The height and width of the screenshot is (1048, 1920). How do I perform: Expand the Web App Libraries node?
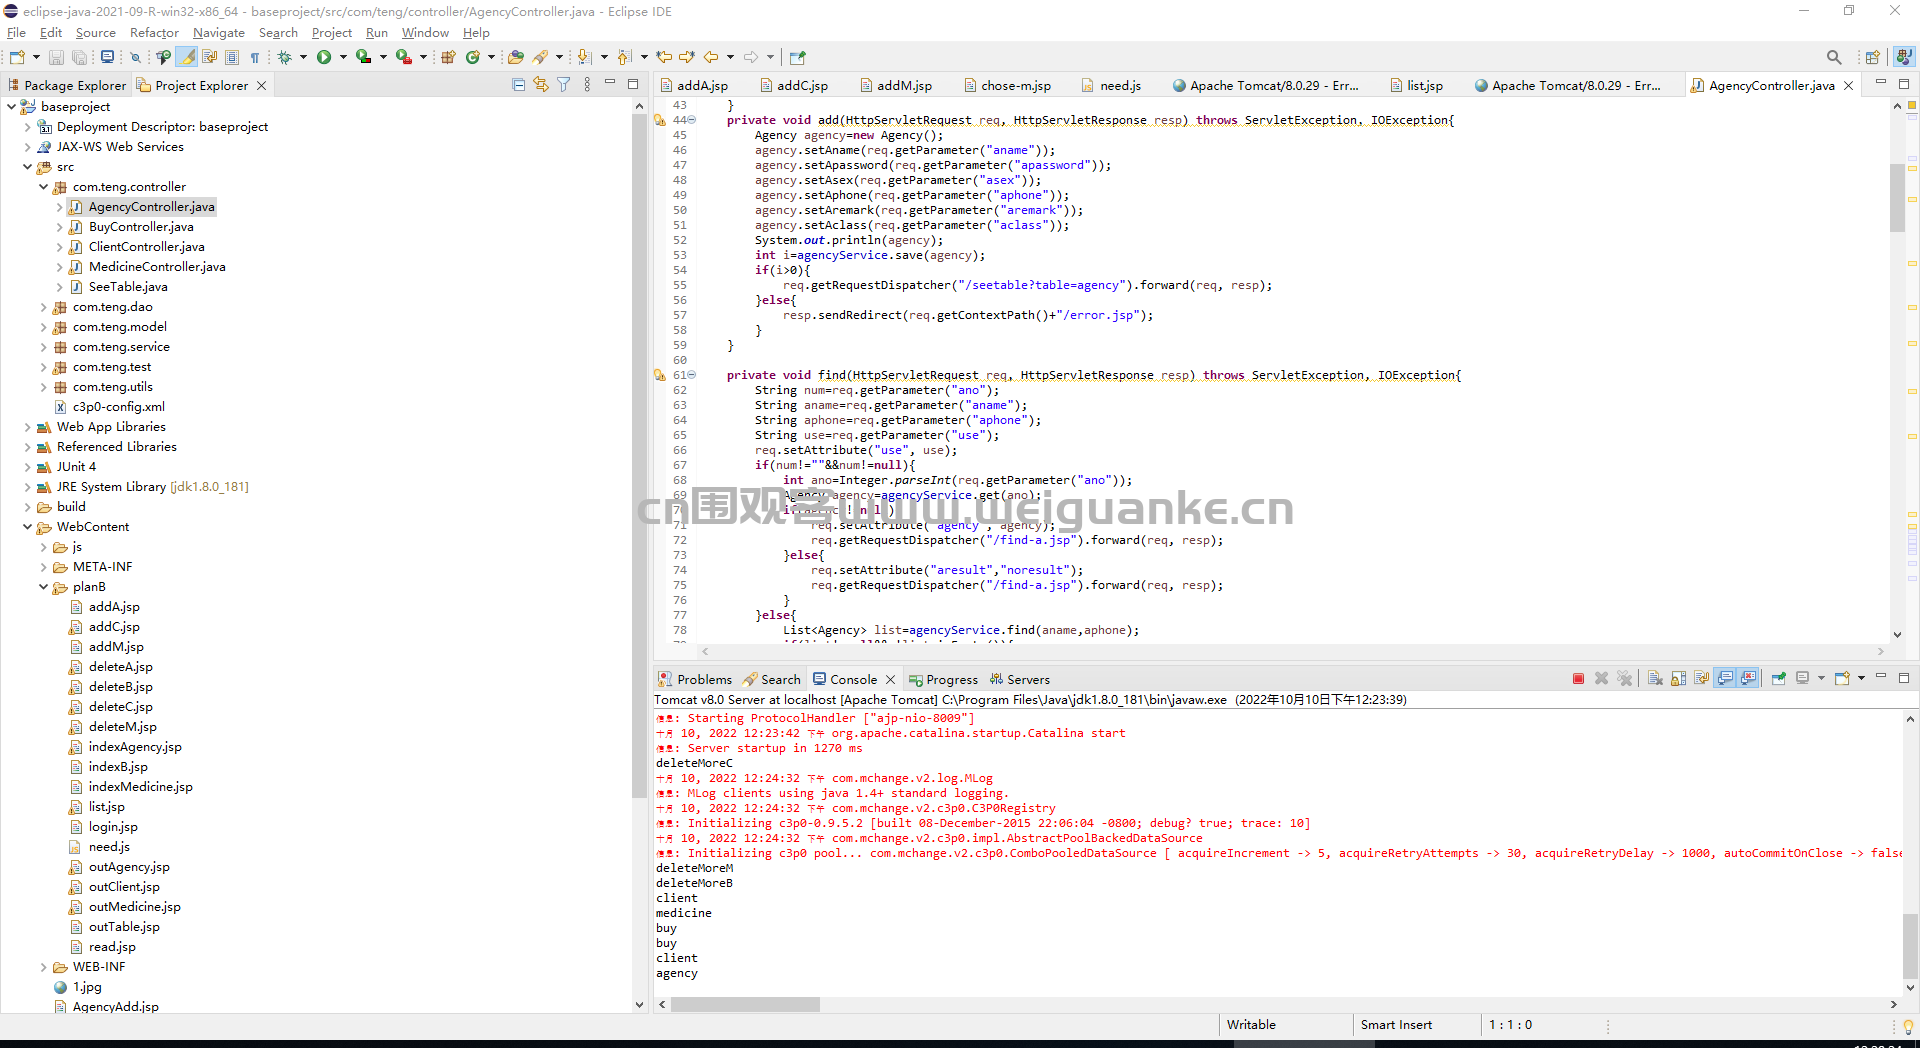[x=27, y=427]
